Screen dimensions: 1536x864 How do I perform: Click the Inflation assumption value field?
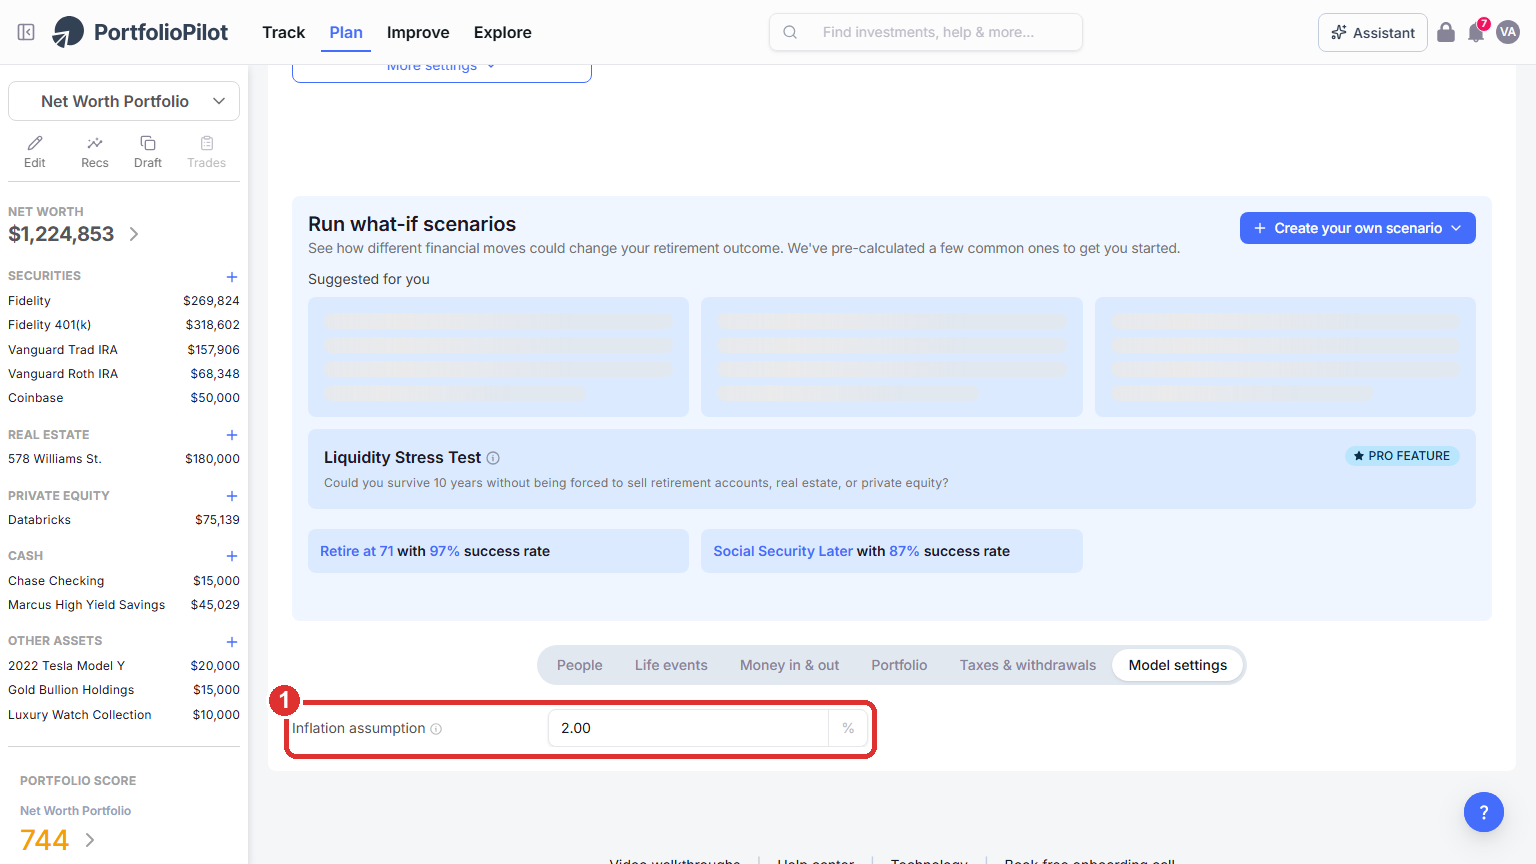(x=688, y=728)
